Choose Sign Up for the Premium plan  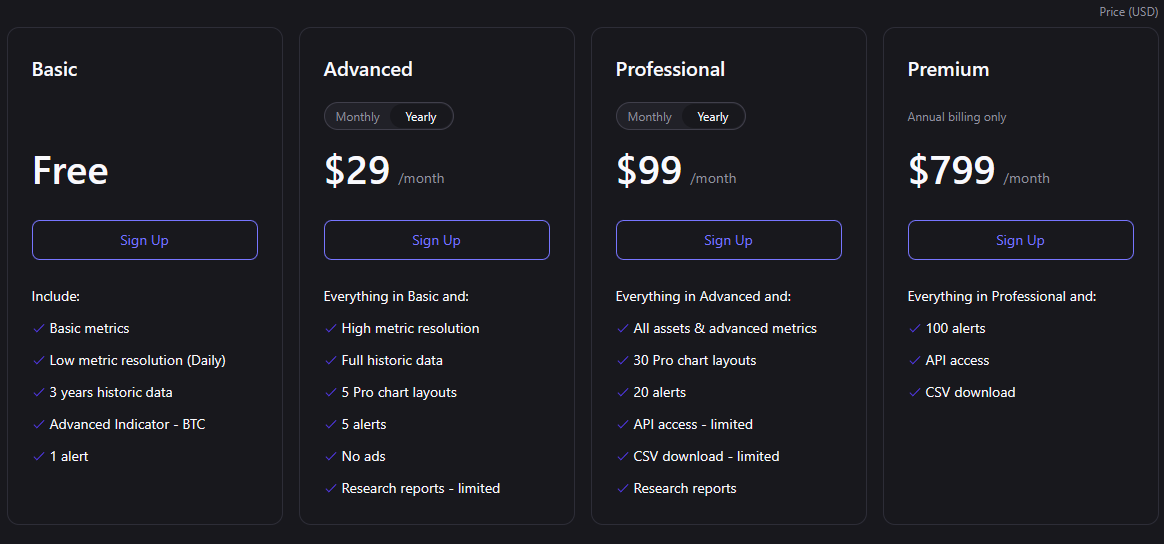click(1020, 240)
